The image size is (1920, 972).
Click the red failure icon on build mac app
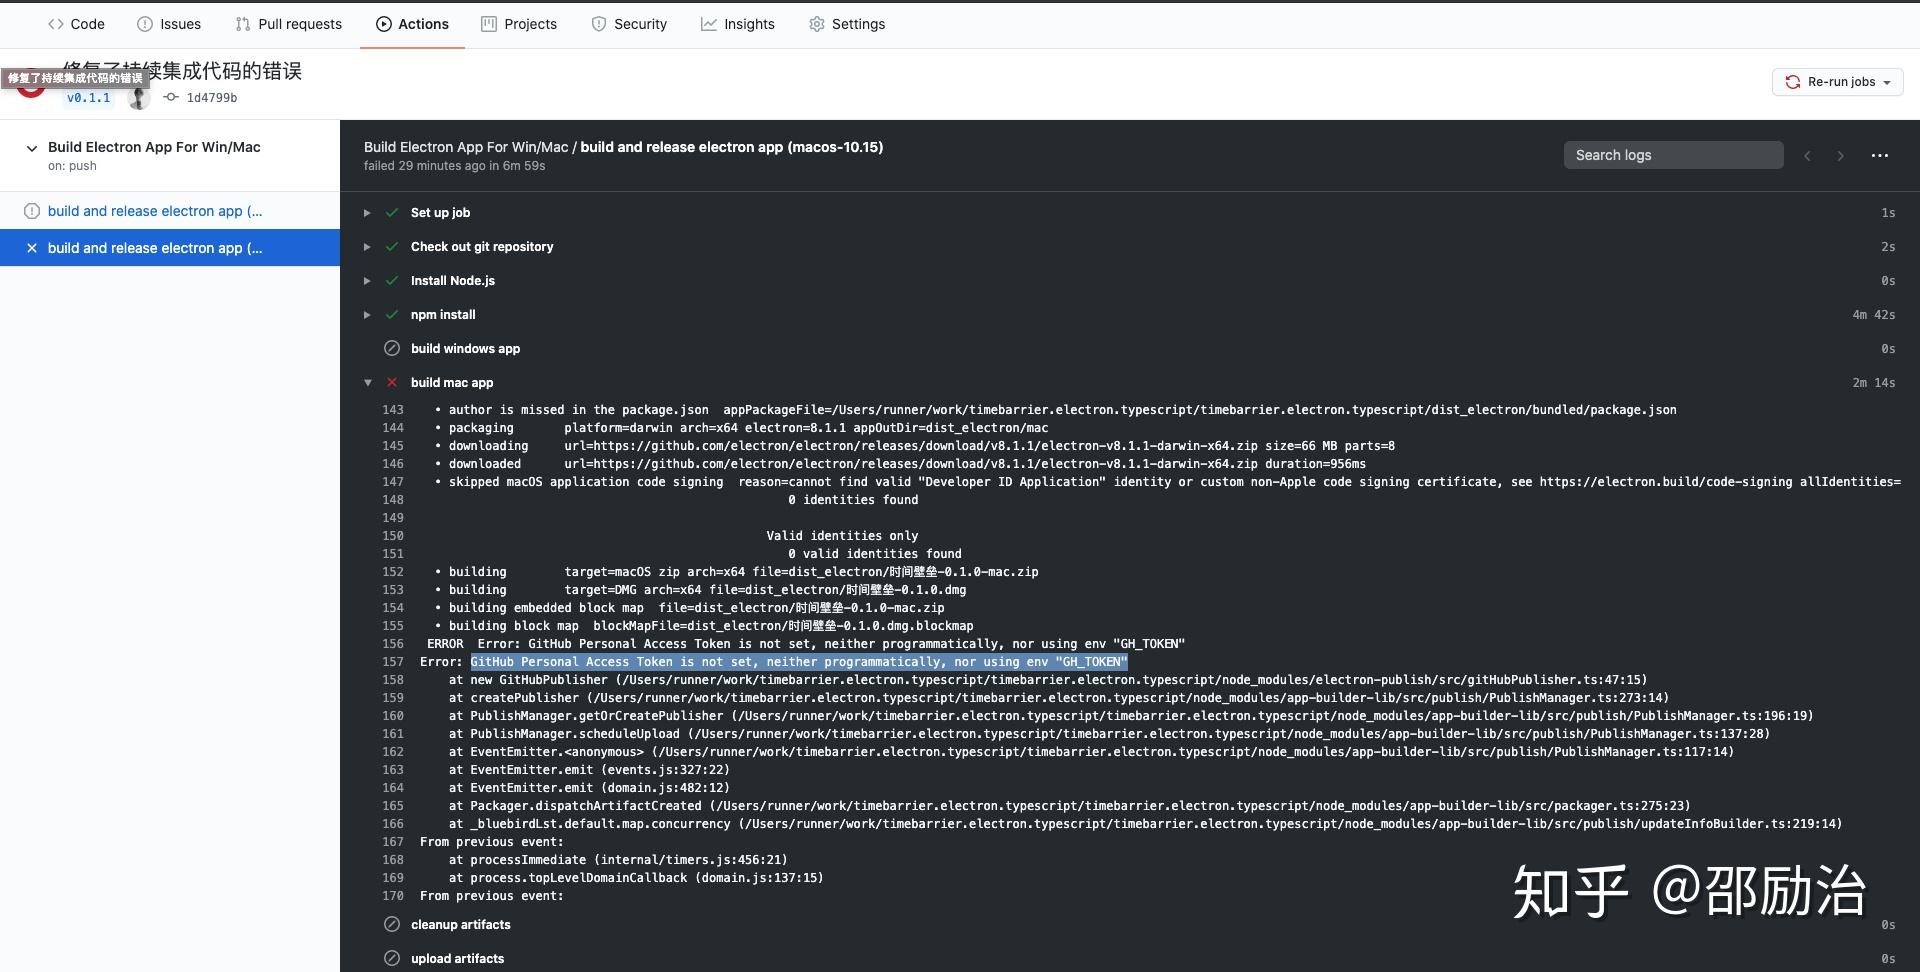(391, 382)
